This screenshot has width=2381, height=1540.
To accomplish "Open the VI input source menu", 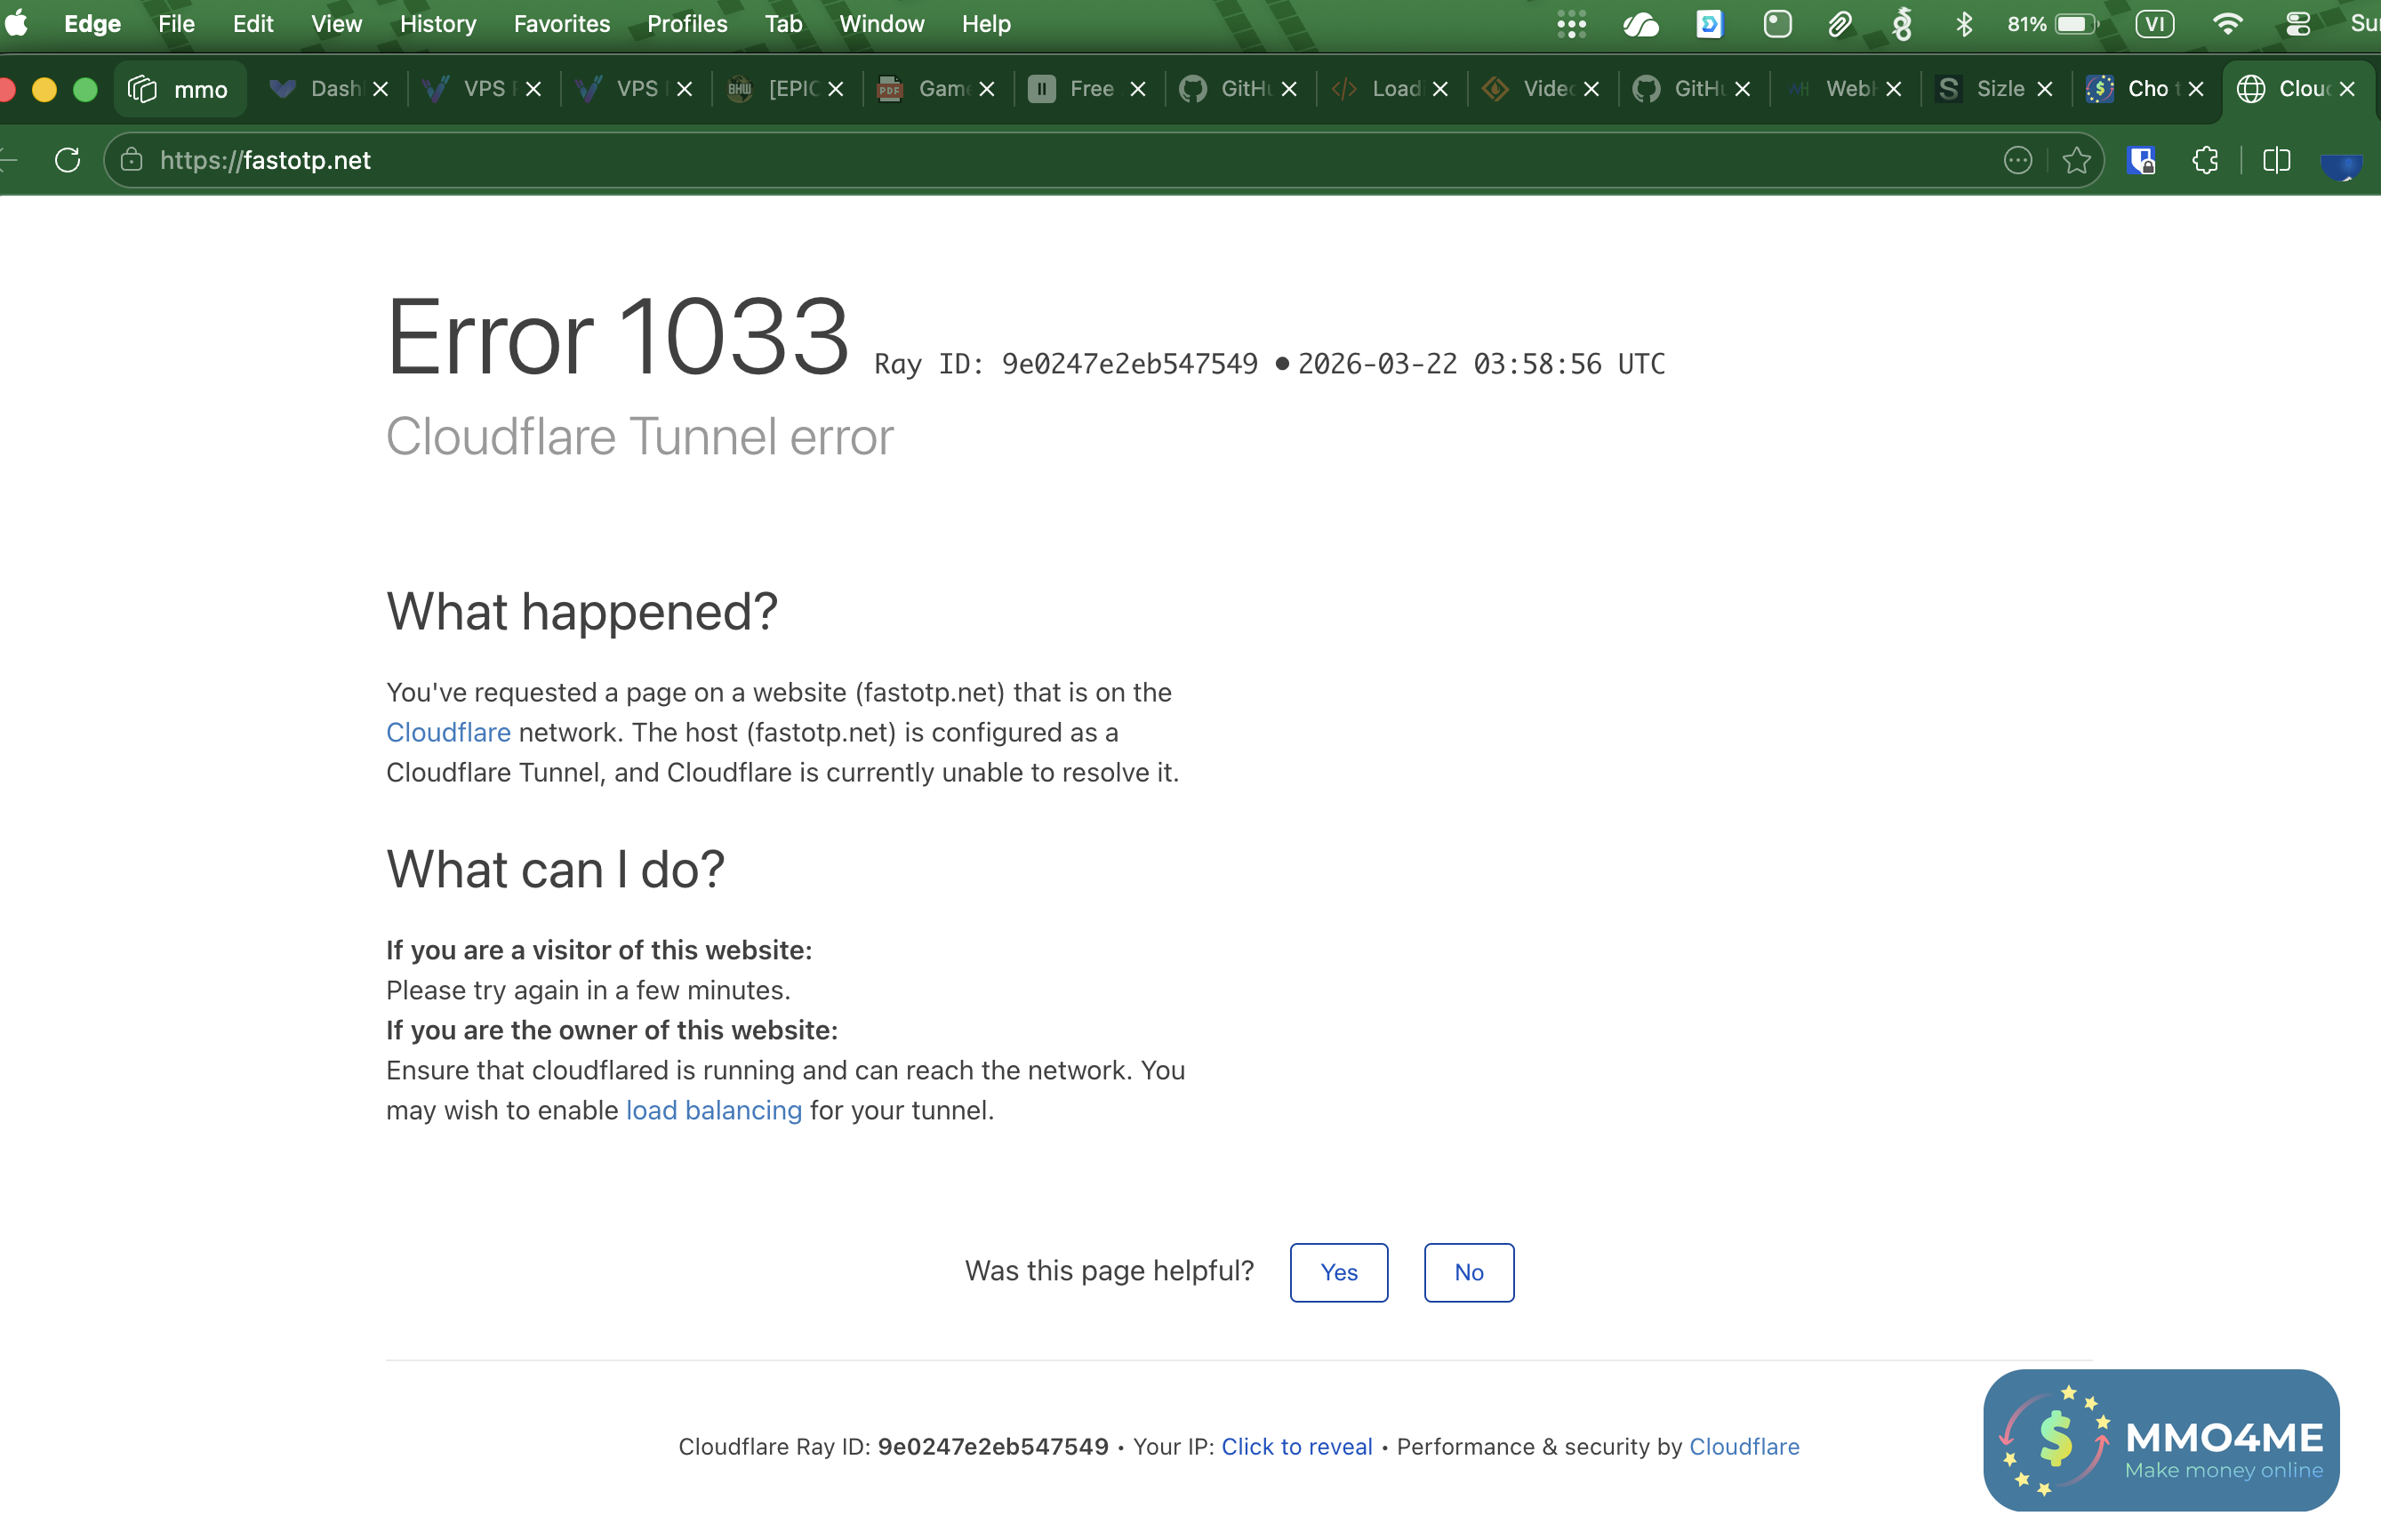I will pyautogui.click(x=2154, y=23).
